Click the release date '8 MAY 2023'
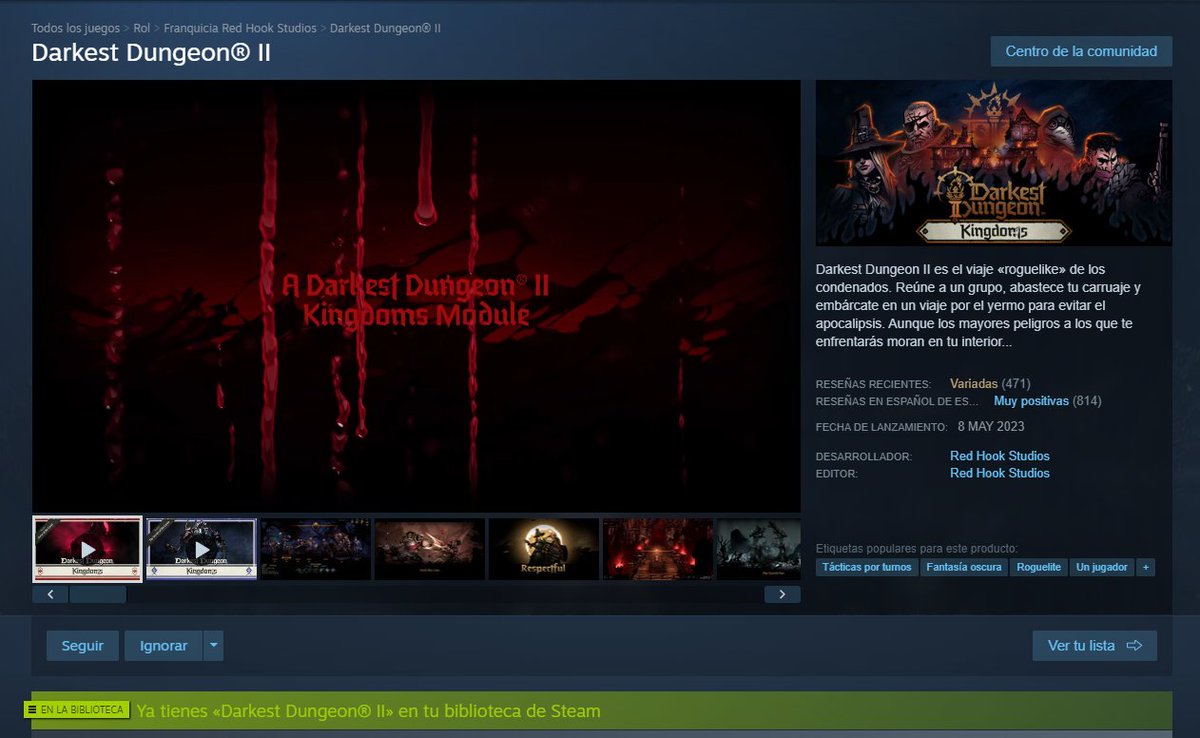This screenshot has height=738, width=1200. click(x=991, y=426)
